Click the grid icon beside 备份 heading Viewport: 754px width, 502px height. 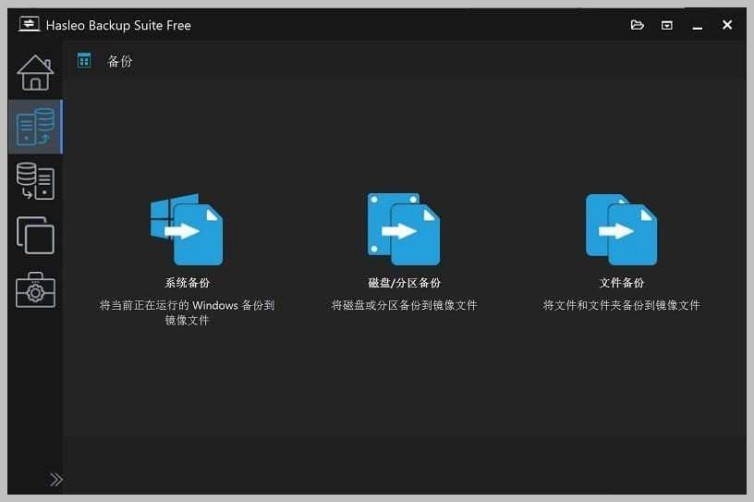(84, 61)
